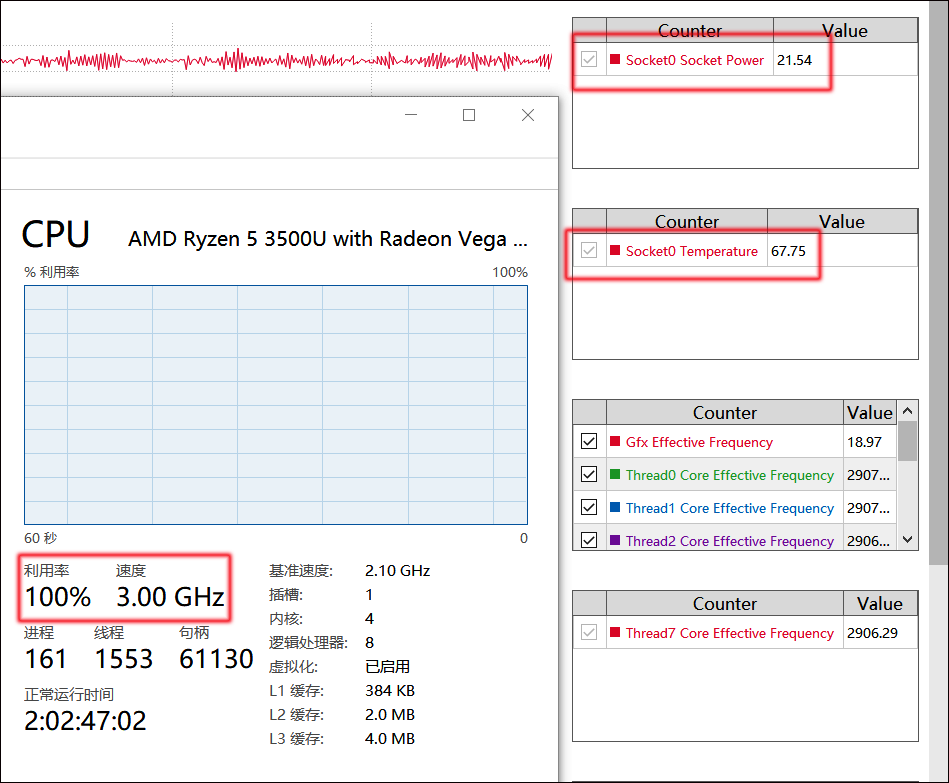949x783 pixels.
Task: Select Socket0 Socket Power row label
Action: pyautogui.click(x=695, y=60)
